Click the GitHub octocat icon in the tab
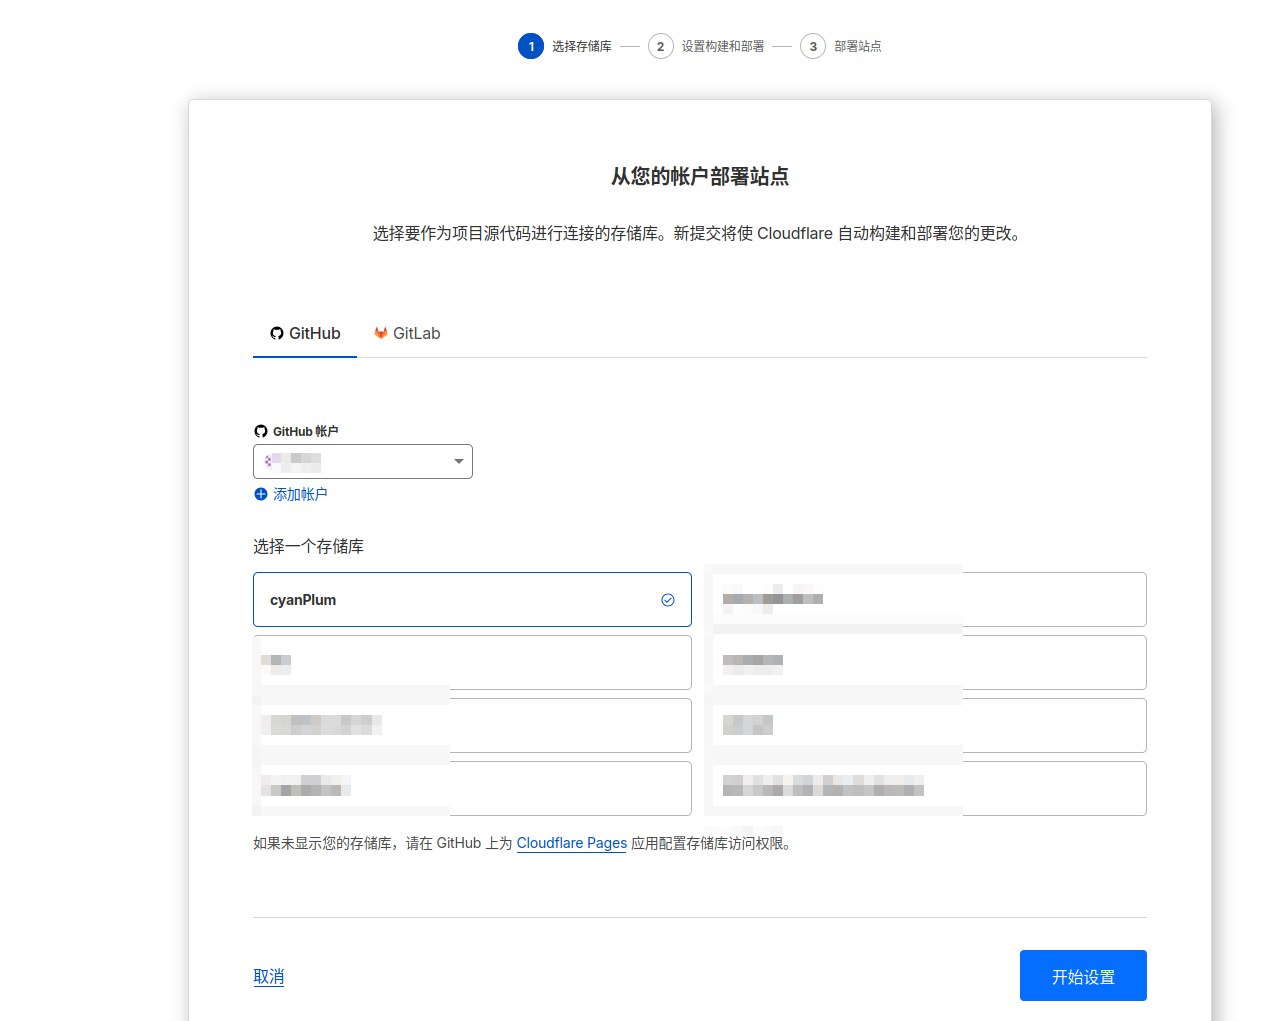 pos(277,333)
